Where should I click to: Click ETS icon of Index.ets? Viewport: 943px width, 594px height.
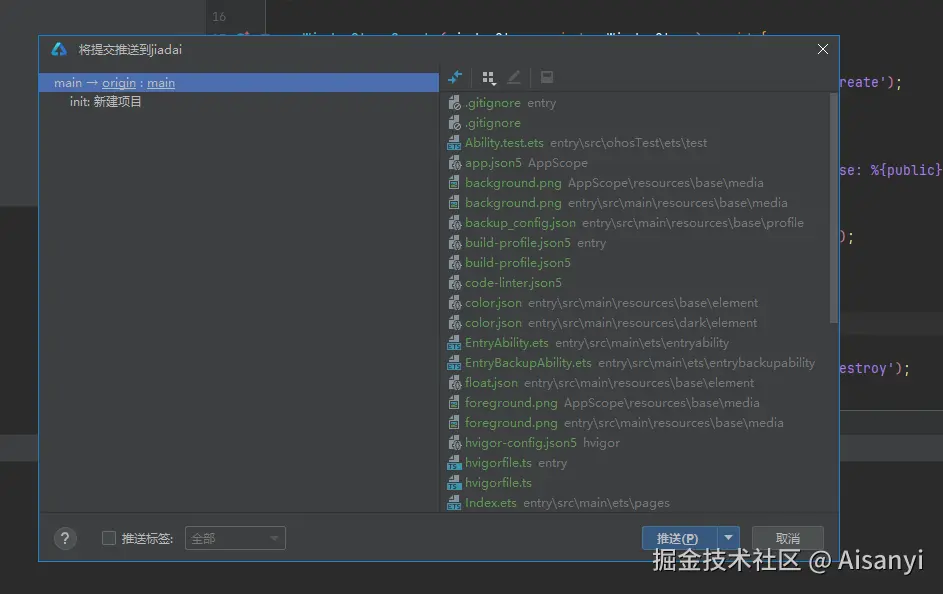[454, 503]
